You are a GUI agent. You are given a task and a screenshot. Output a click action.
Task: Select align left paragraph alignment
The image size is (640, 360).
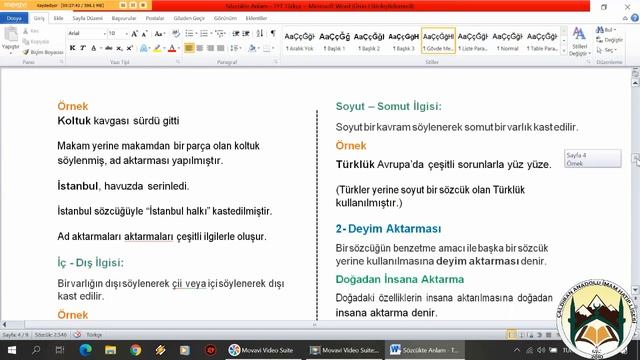(189, 48)
